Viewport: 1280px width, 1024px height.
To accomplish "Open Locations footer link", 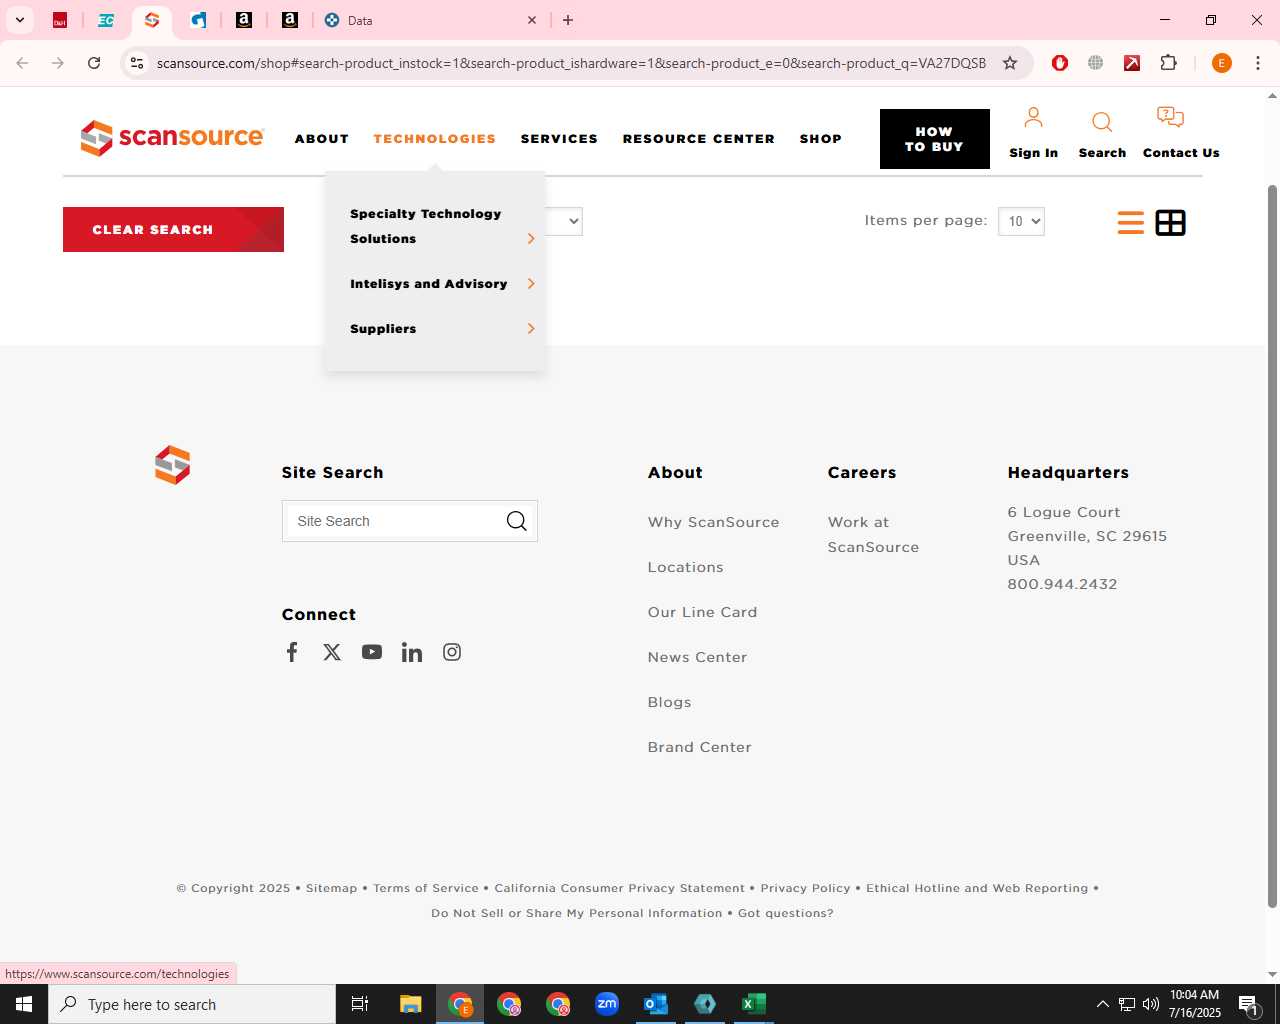I will [x=685, y=567].
